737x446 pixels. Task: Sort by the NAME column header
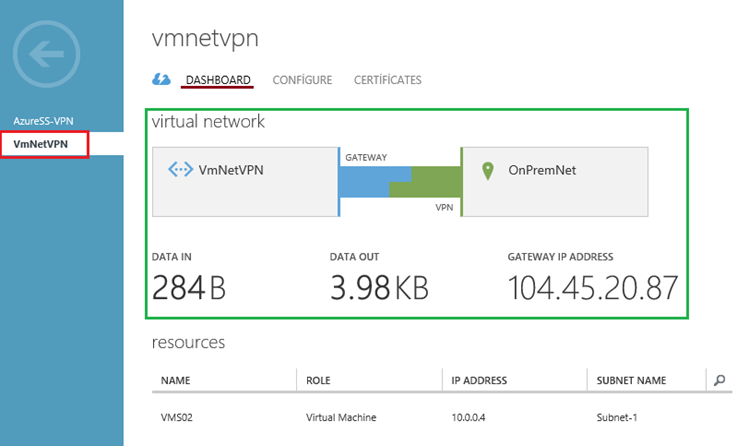click(x=175, y=380)
